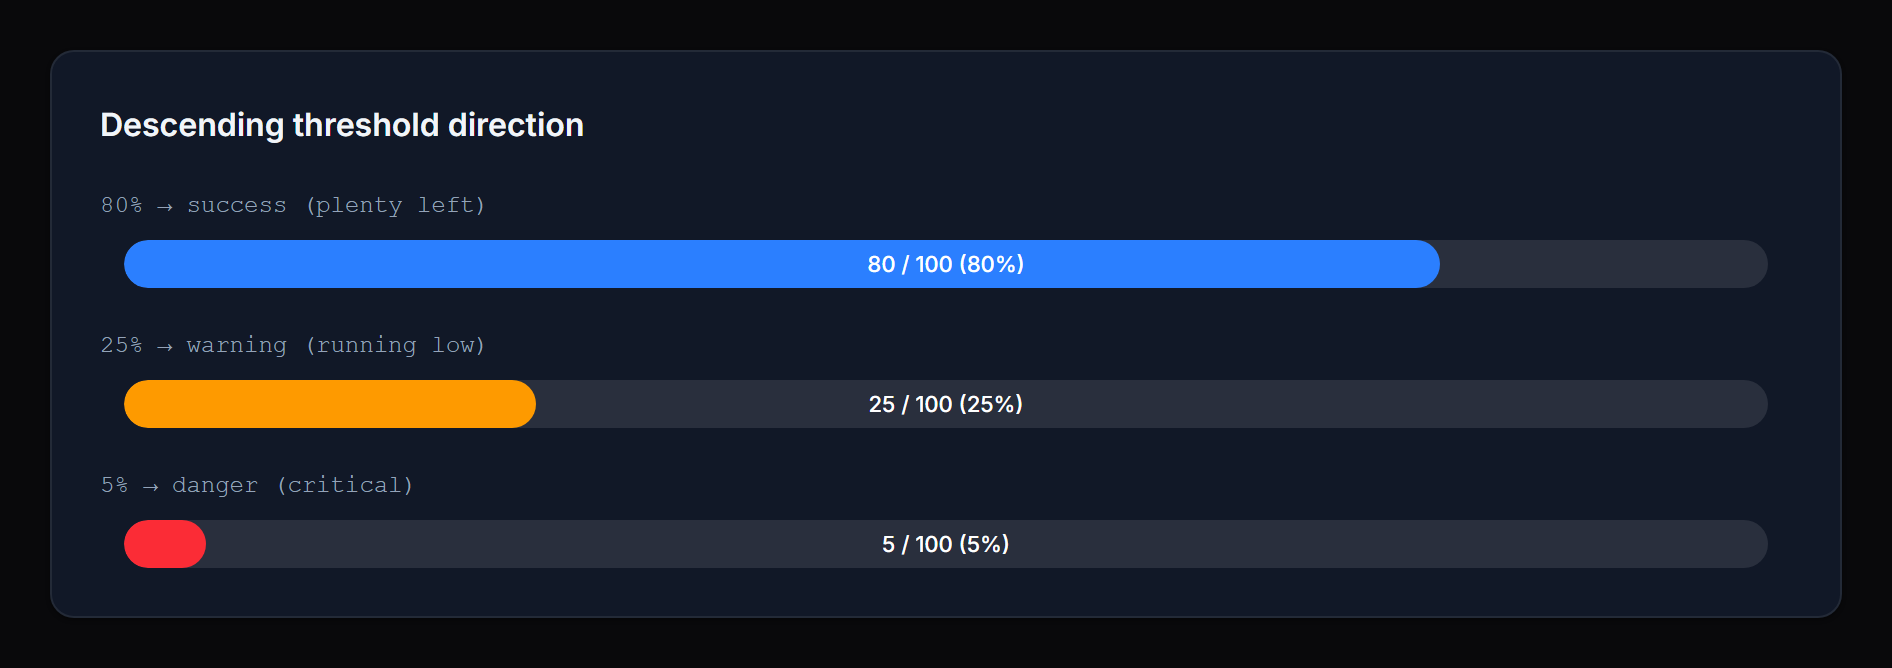This screenshot has width=1892, height=668.
Task: Click the arrow in the success caption
Action: tap(165, 206)
